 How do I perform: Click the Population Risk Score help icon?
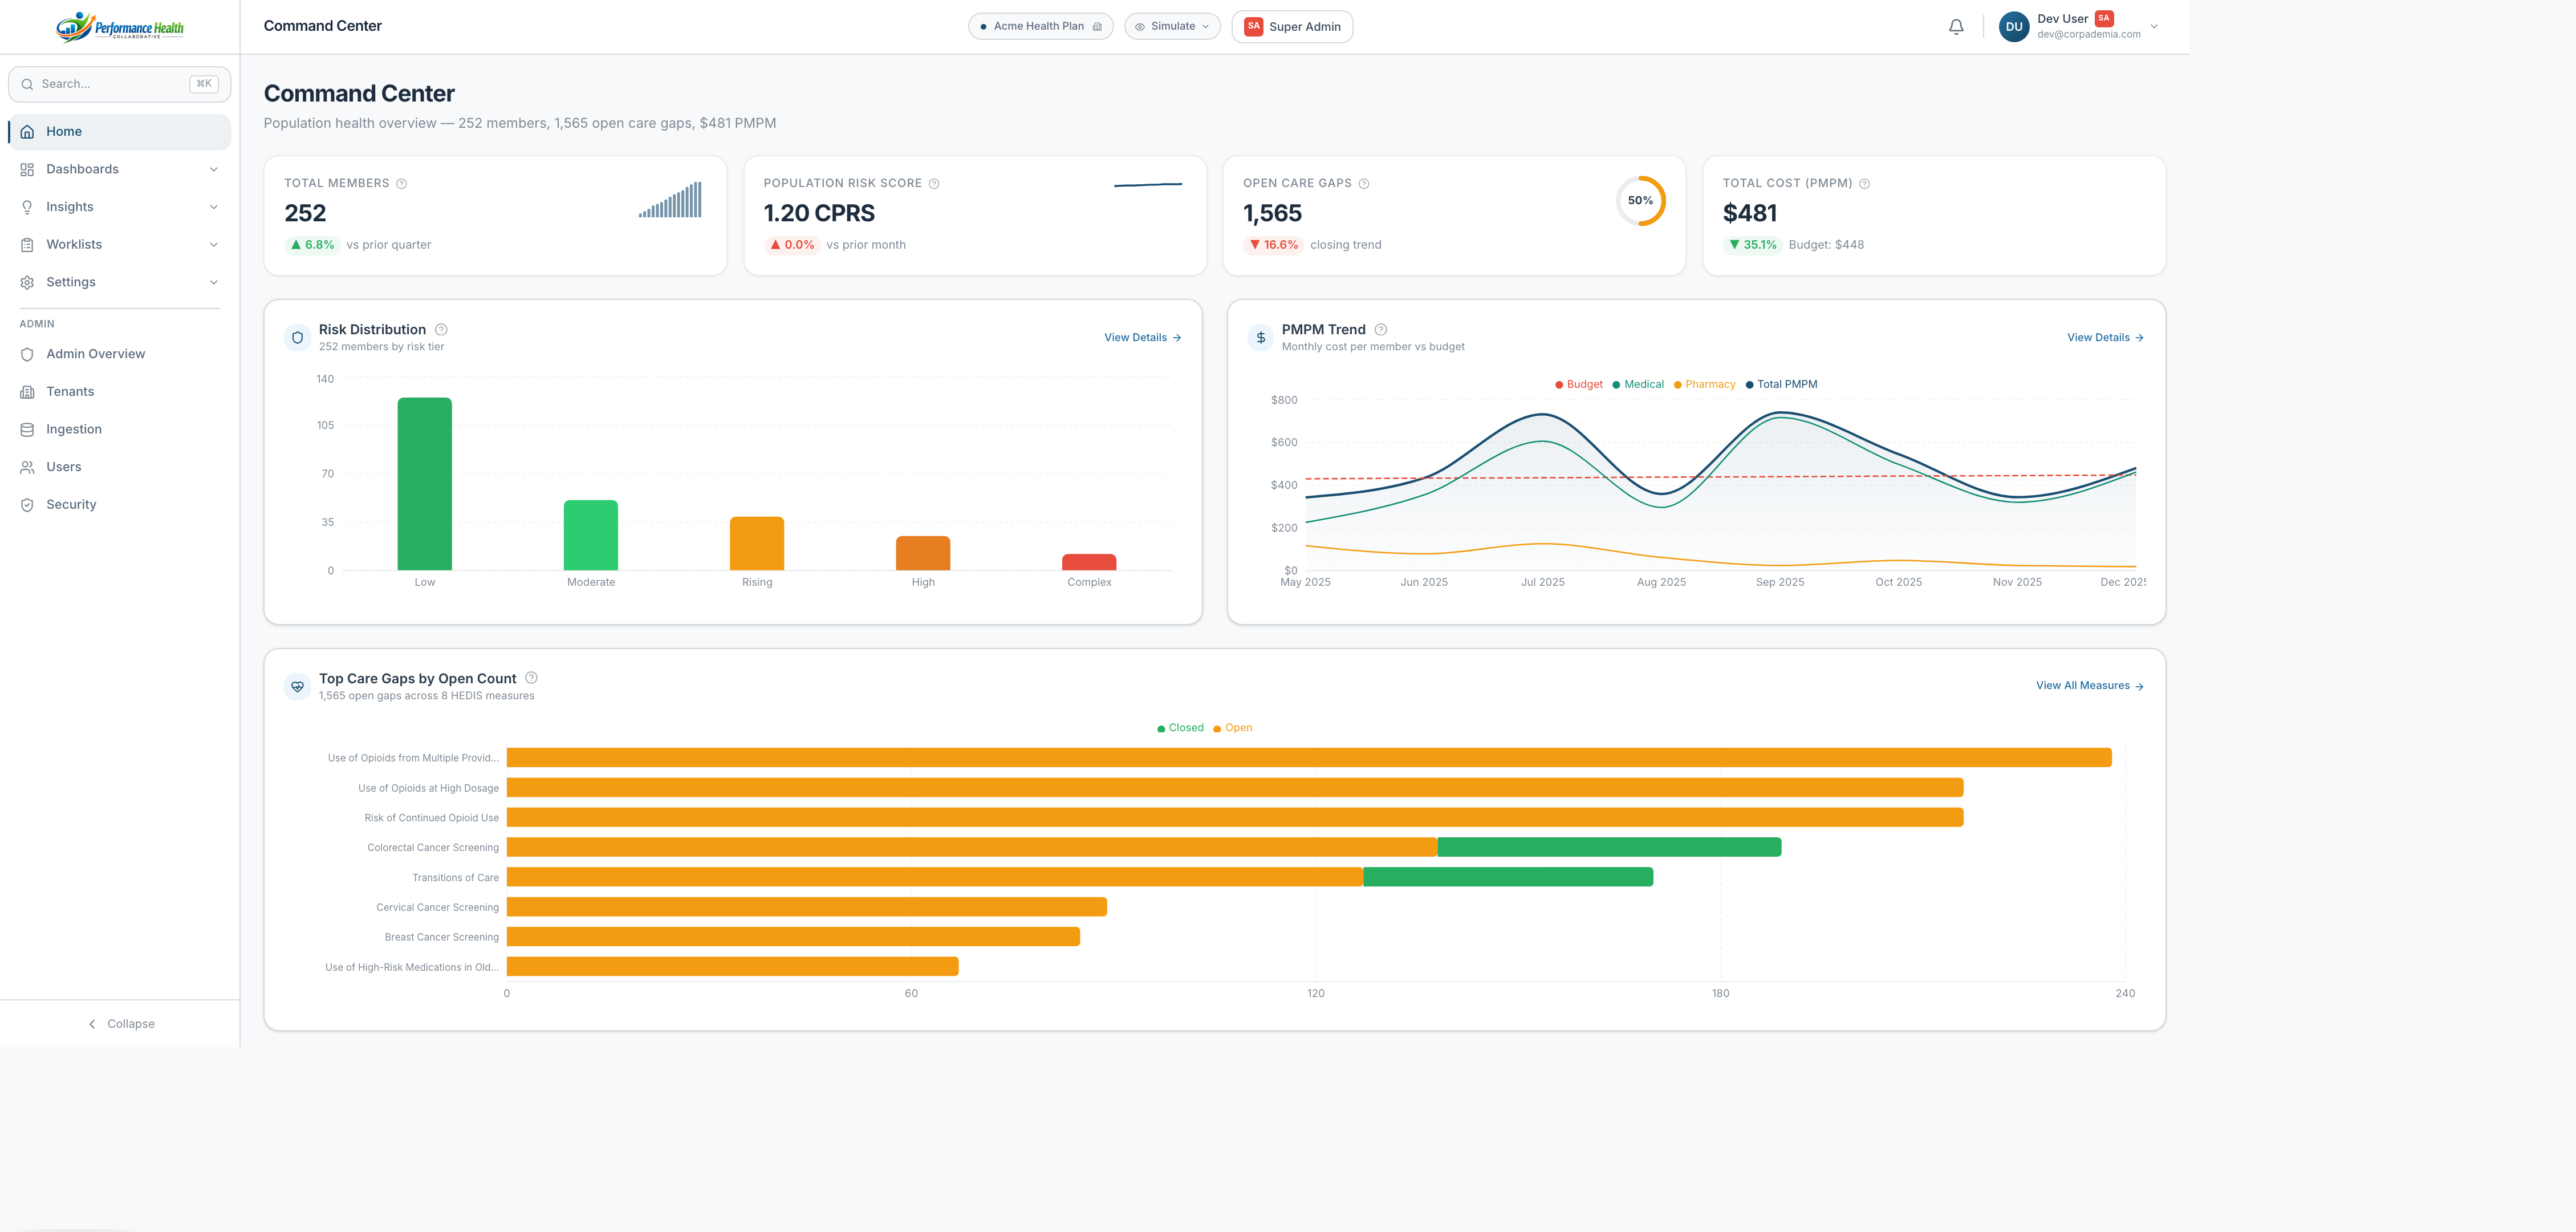pos(934,184)
